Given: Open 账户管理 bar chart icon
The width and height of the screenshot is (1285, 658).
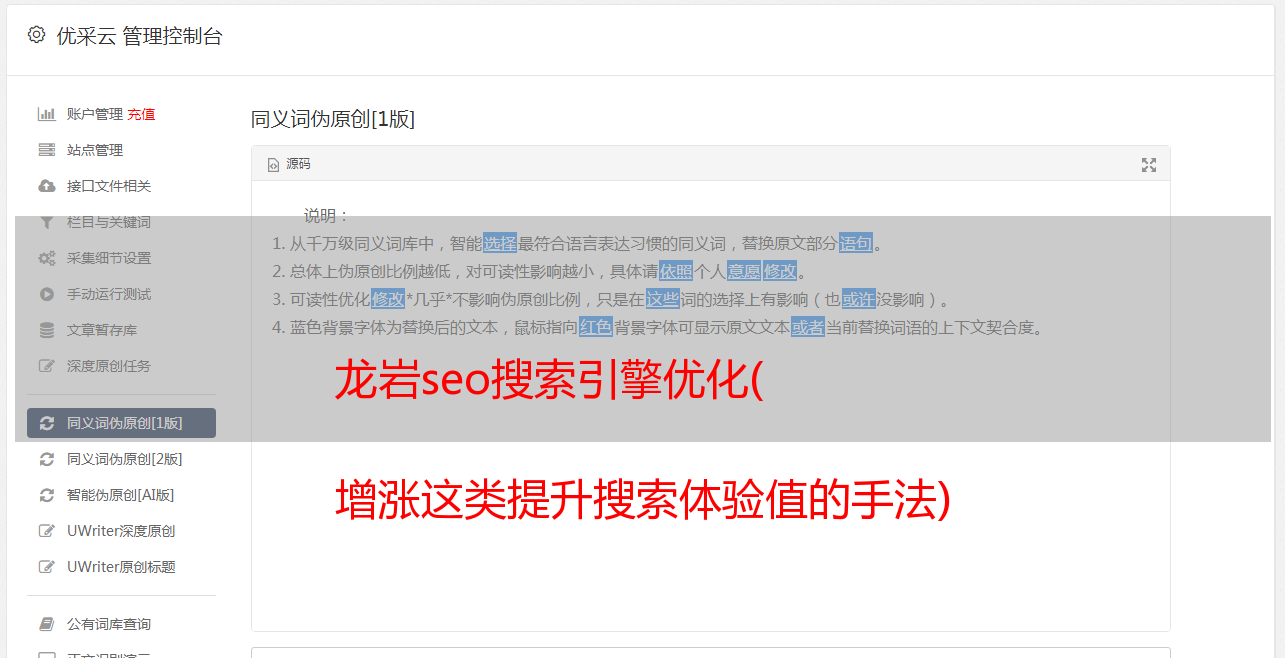Looking at the screenshot, I should tap(46, 114).
